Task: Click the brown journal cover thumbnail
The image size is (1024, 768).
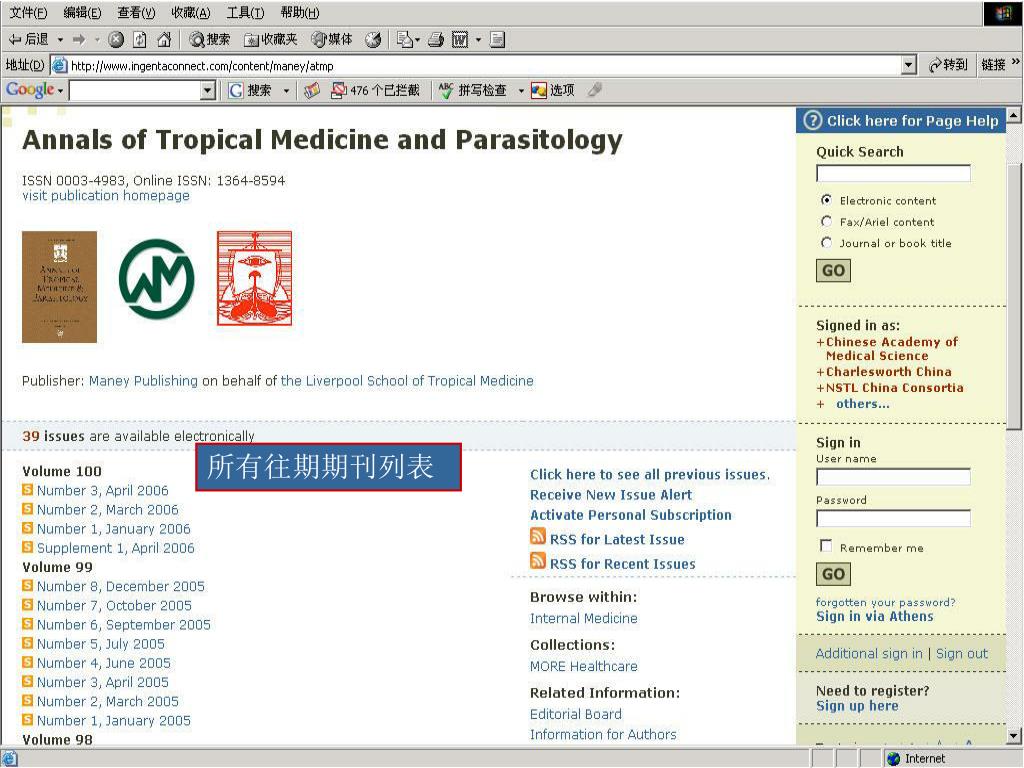Action: click(59, 287)
